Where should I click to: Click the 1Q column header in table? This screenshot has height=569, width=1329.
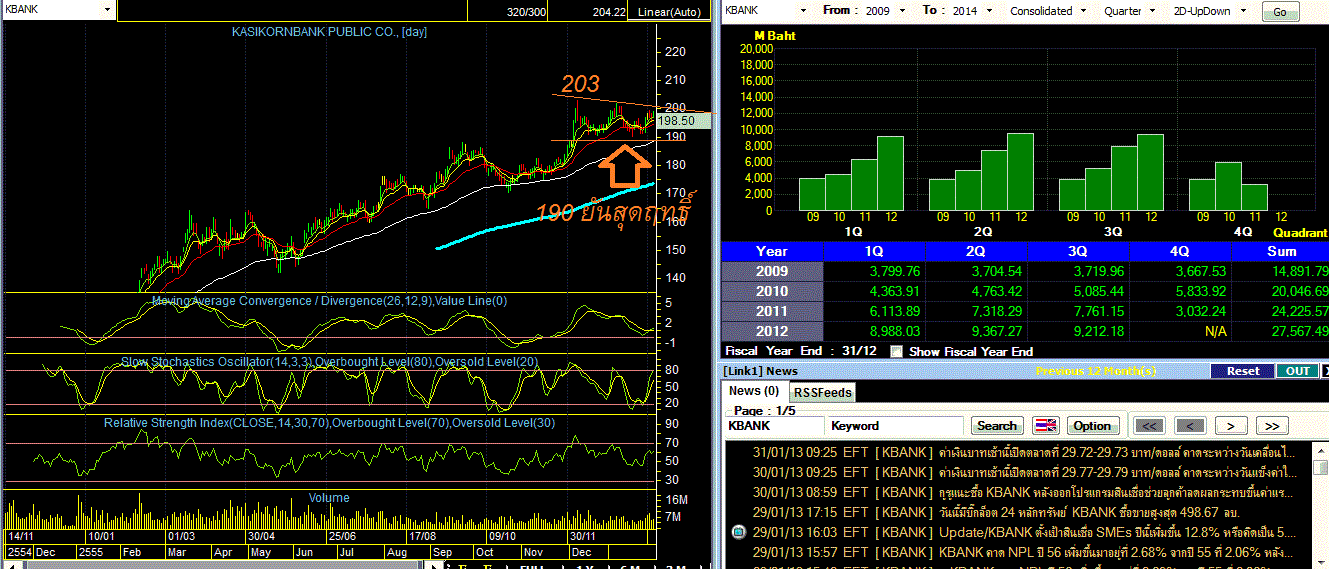[x=874, y=251]
